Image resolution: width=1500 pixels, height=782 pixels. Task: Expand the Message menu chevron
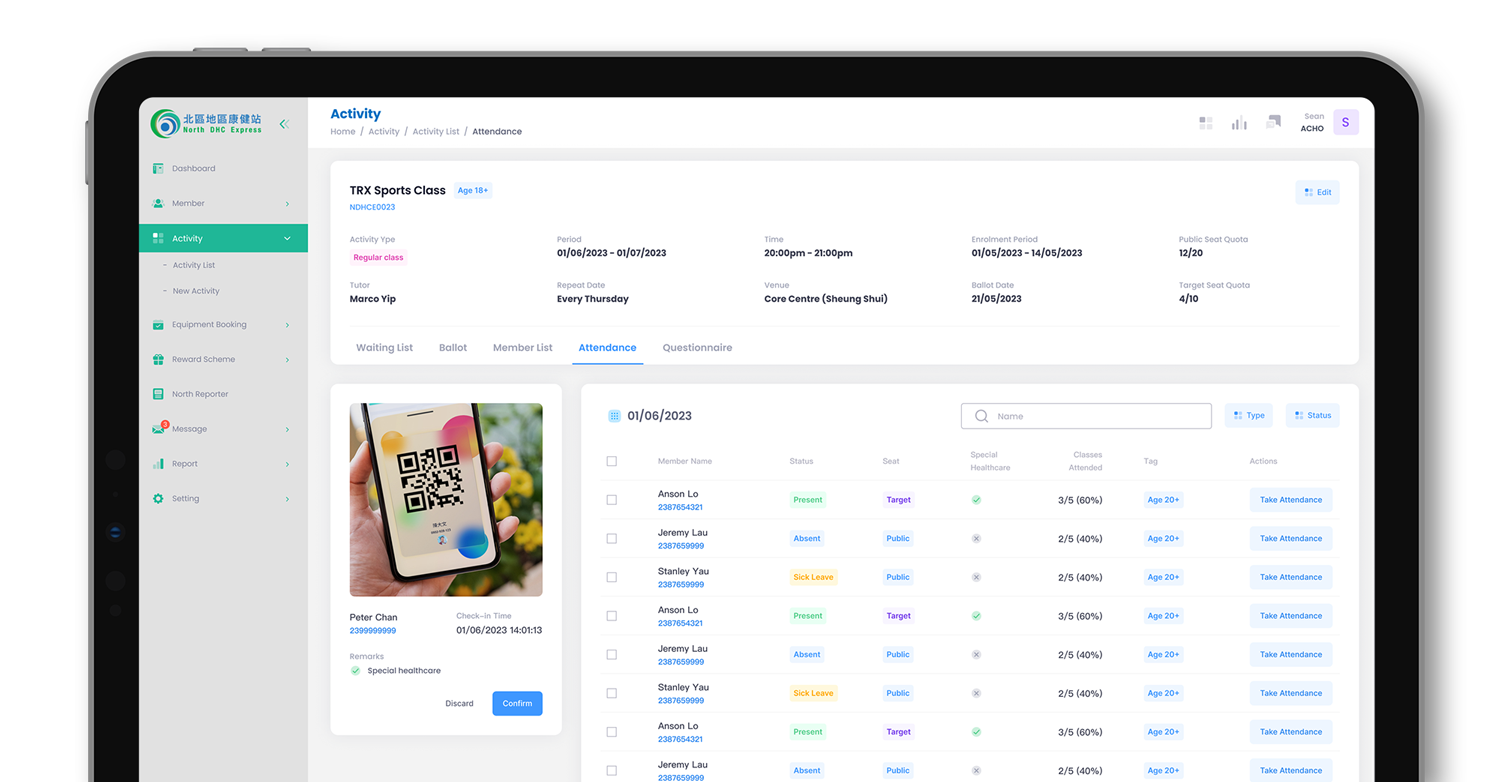[x=287, y=429]
